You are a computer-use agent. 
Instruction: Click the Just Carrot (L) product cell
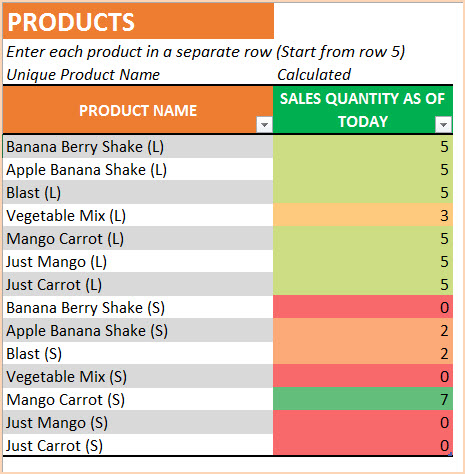138,285
